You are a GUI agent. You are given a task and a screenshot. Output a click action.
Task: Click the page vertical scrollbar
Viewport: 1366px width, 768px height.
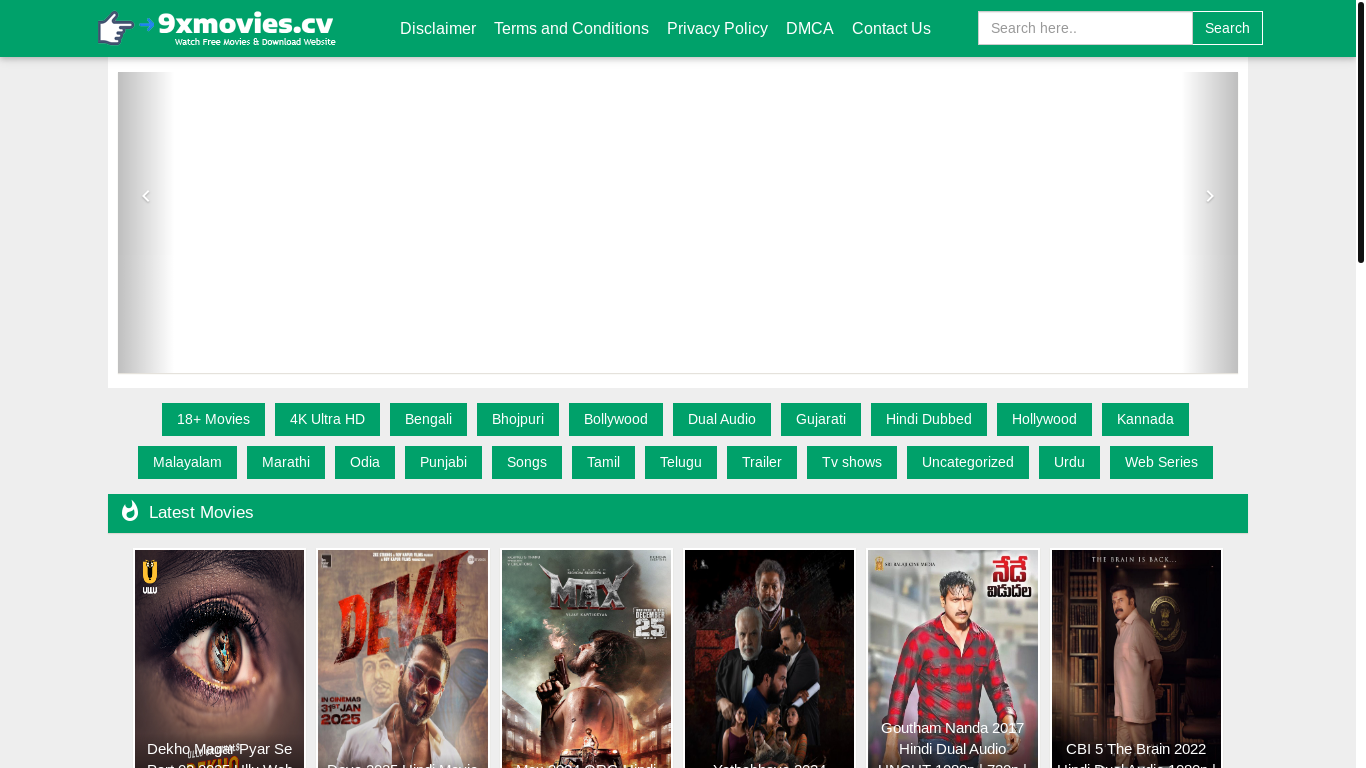(x=1360, y=130)
